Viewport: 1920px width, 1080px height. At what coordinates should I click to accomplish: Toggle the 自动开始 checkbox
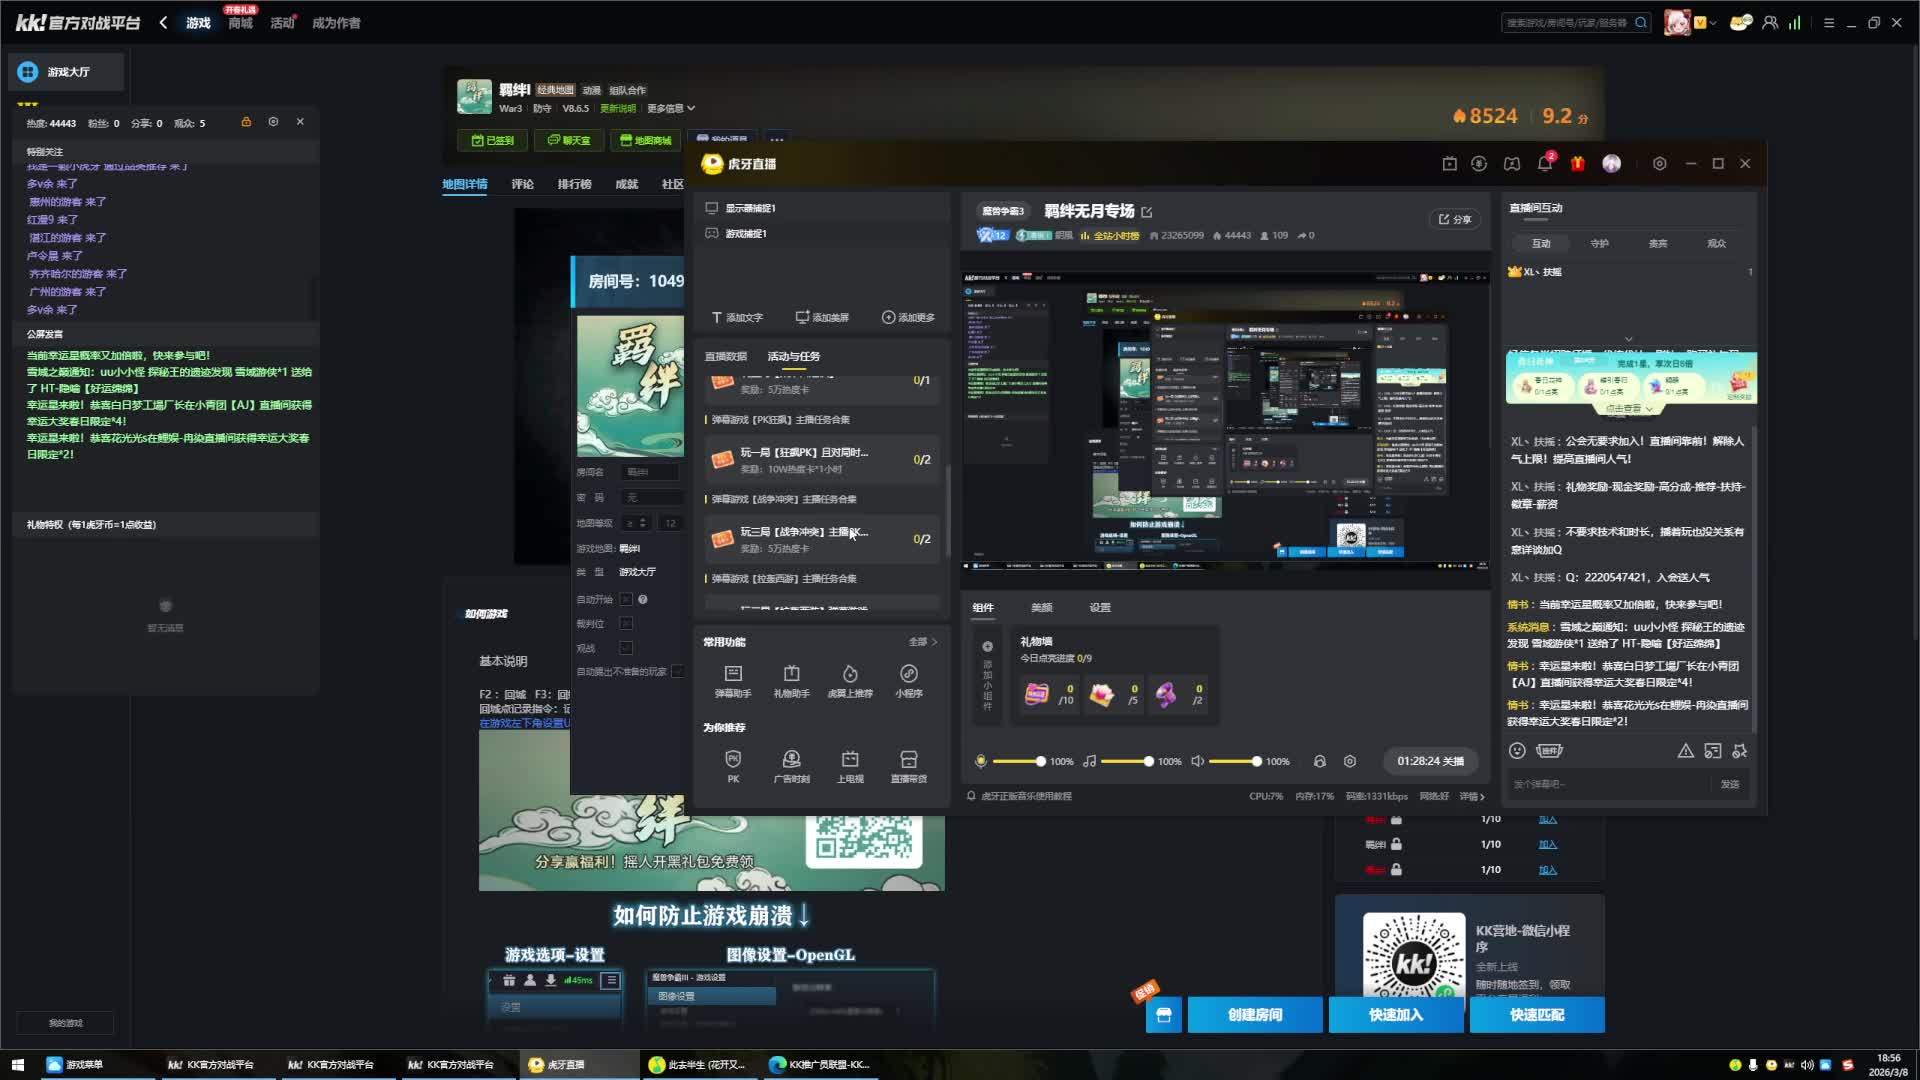click(626, 599)
